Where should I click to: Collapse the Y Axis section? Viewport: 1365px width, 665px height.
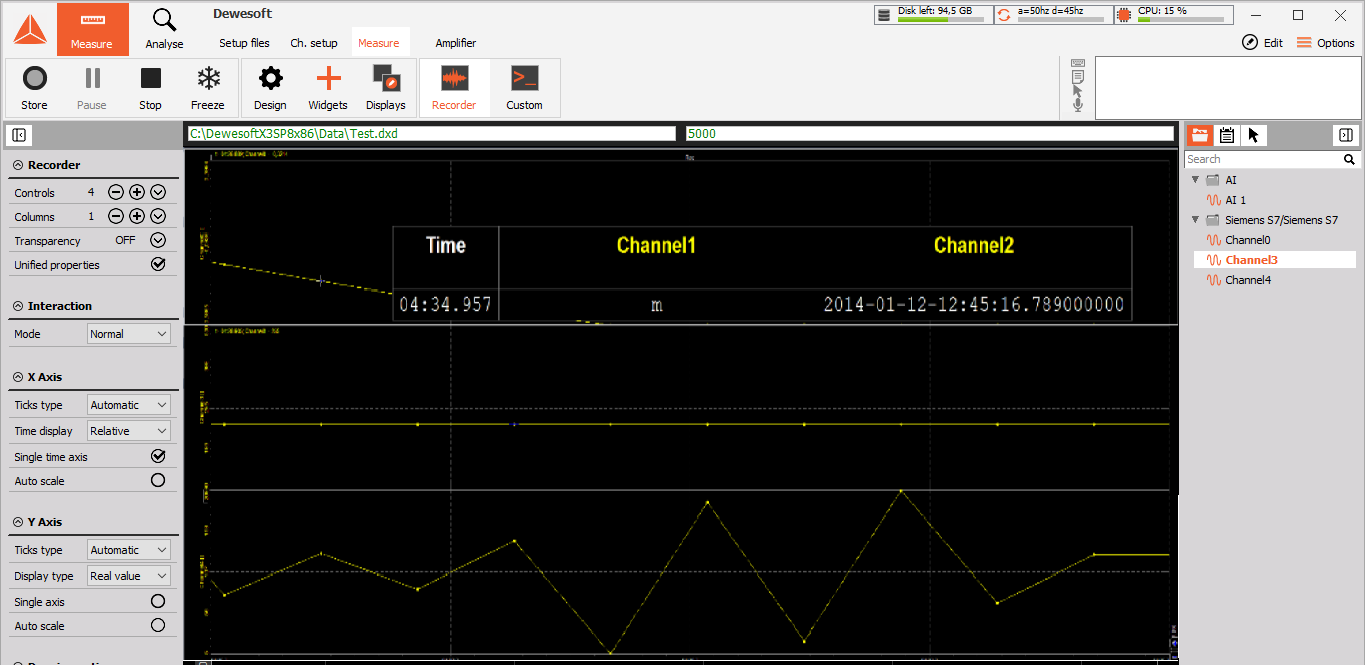click(x=19, y=522)
